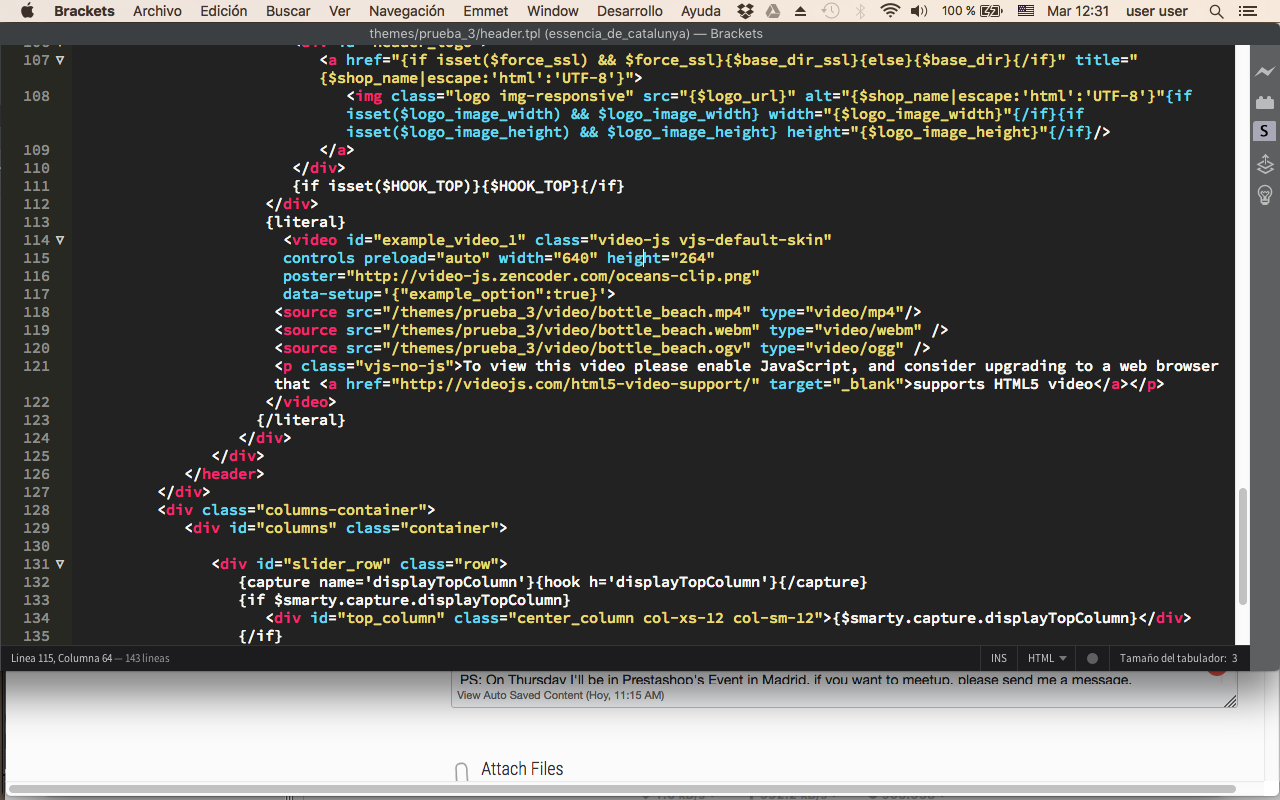Click the stacked layers upload icon
Viewport: 1280px width, 800px height.
click(1264, 163)
